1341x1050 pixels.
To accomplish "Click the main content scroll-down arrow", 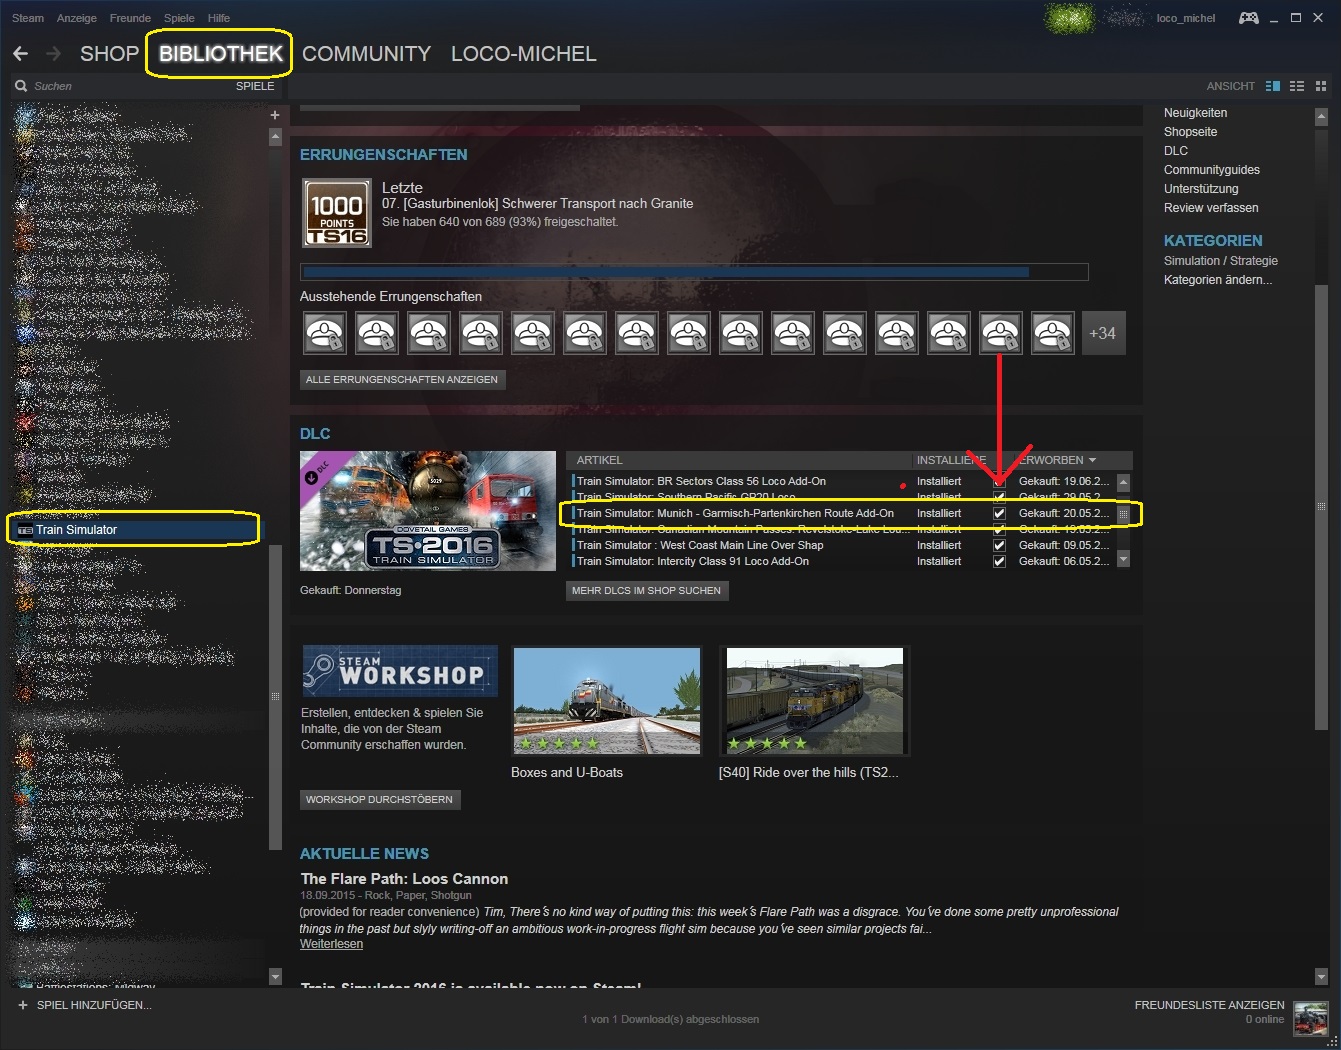I will coord(1320,976).
